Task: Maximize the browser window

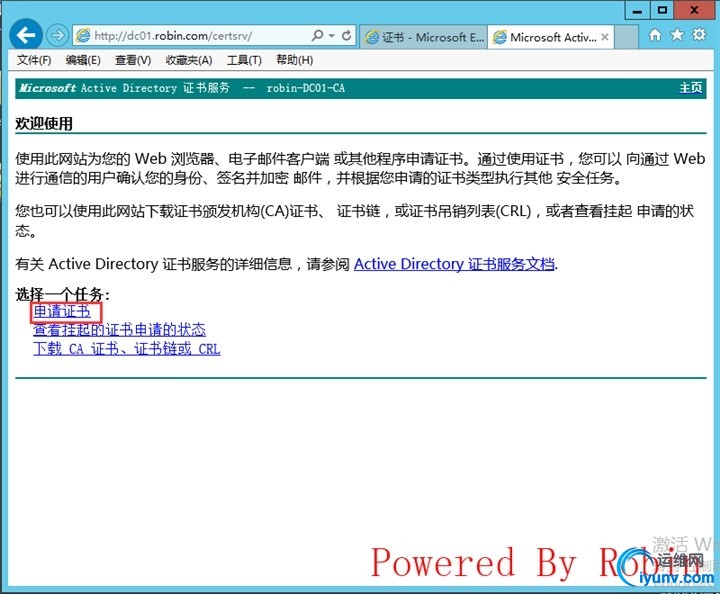Action: coord(662,10)
